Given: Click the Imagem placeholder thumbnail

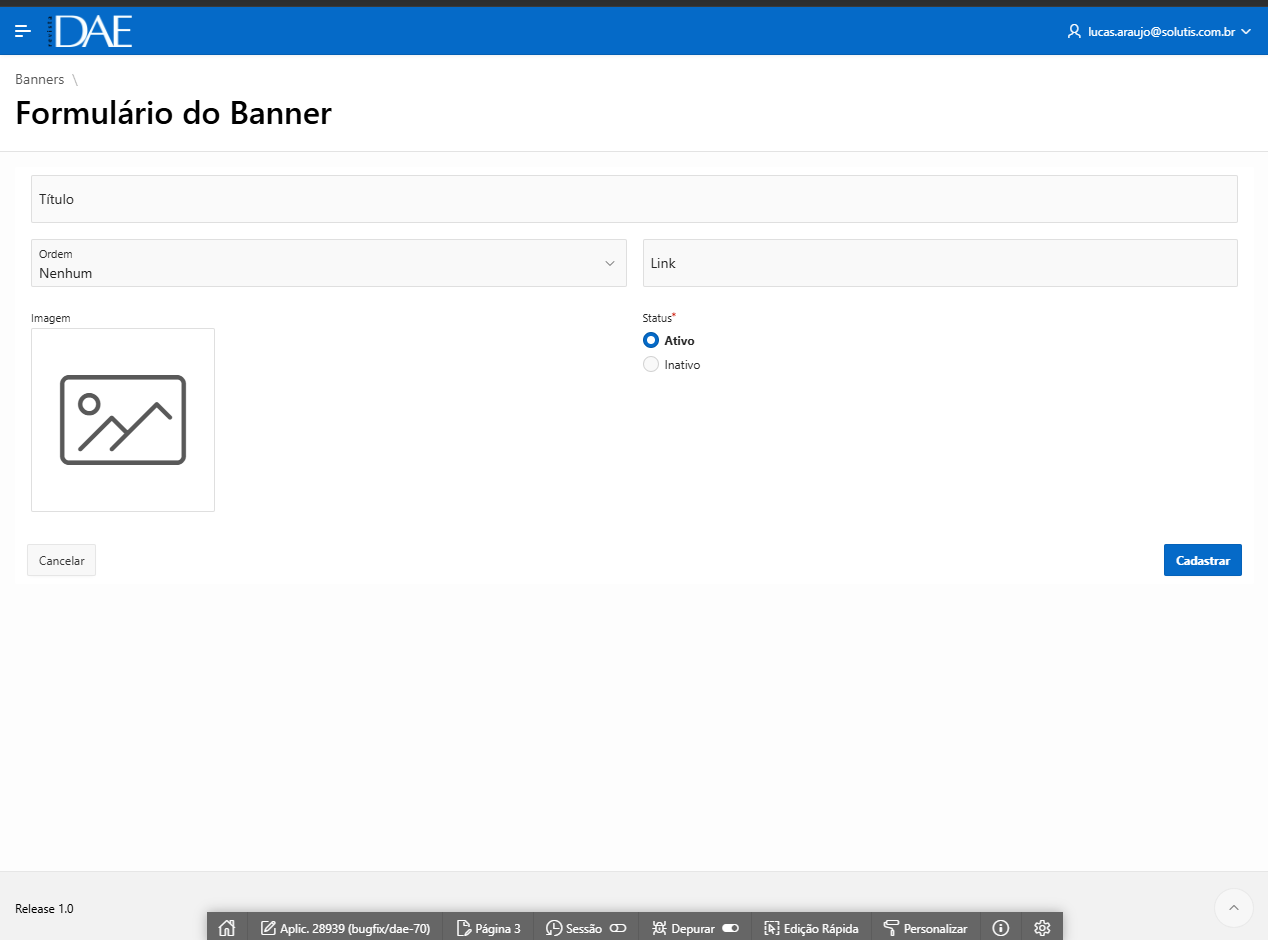Looking at the screenshot, I should 123,419.
